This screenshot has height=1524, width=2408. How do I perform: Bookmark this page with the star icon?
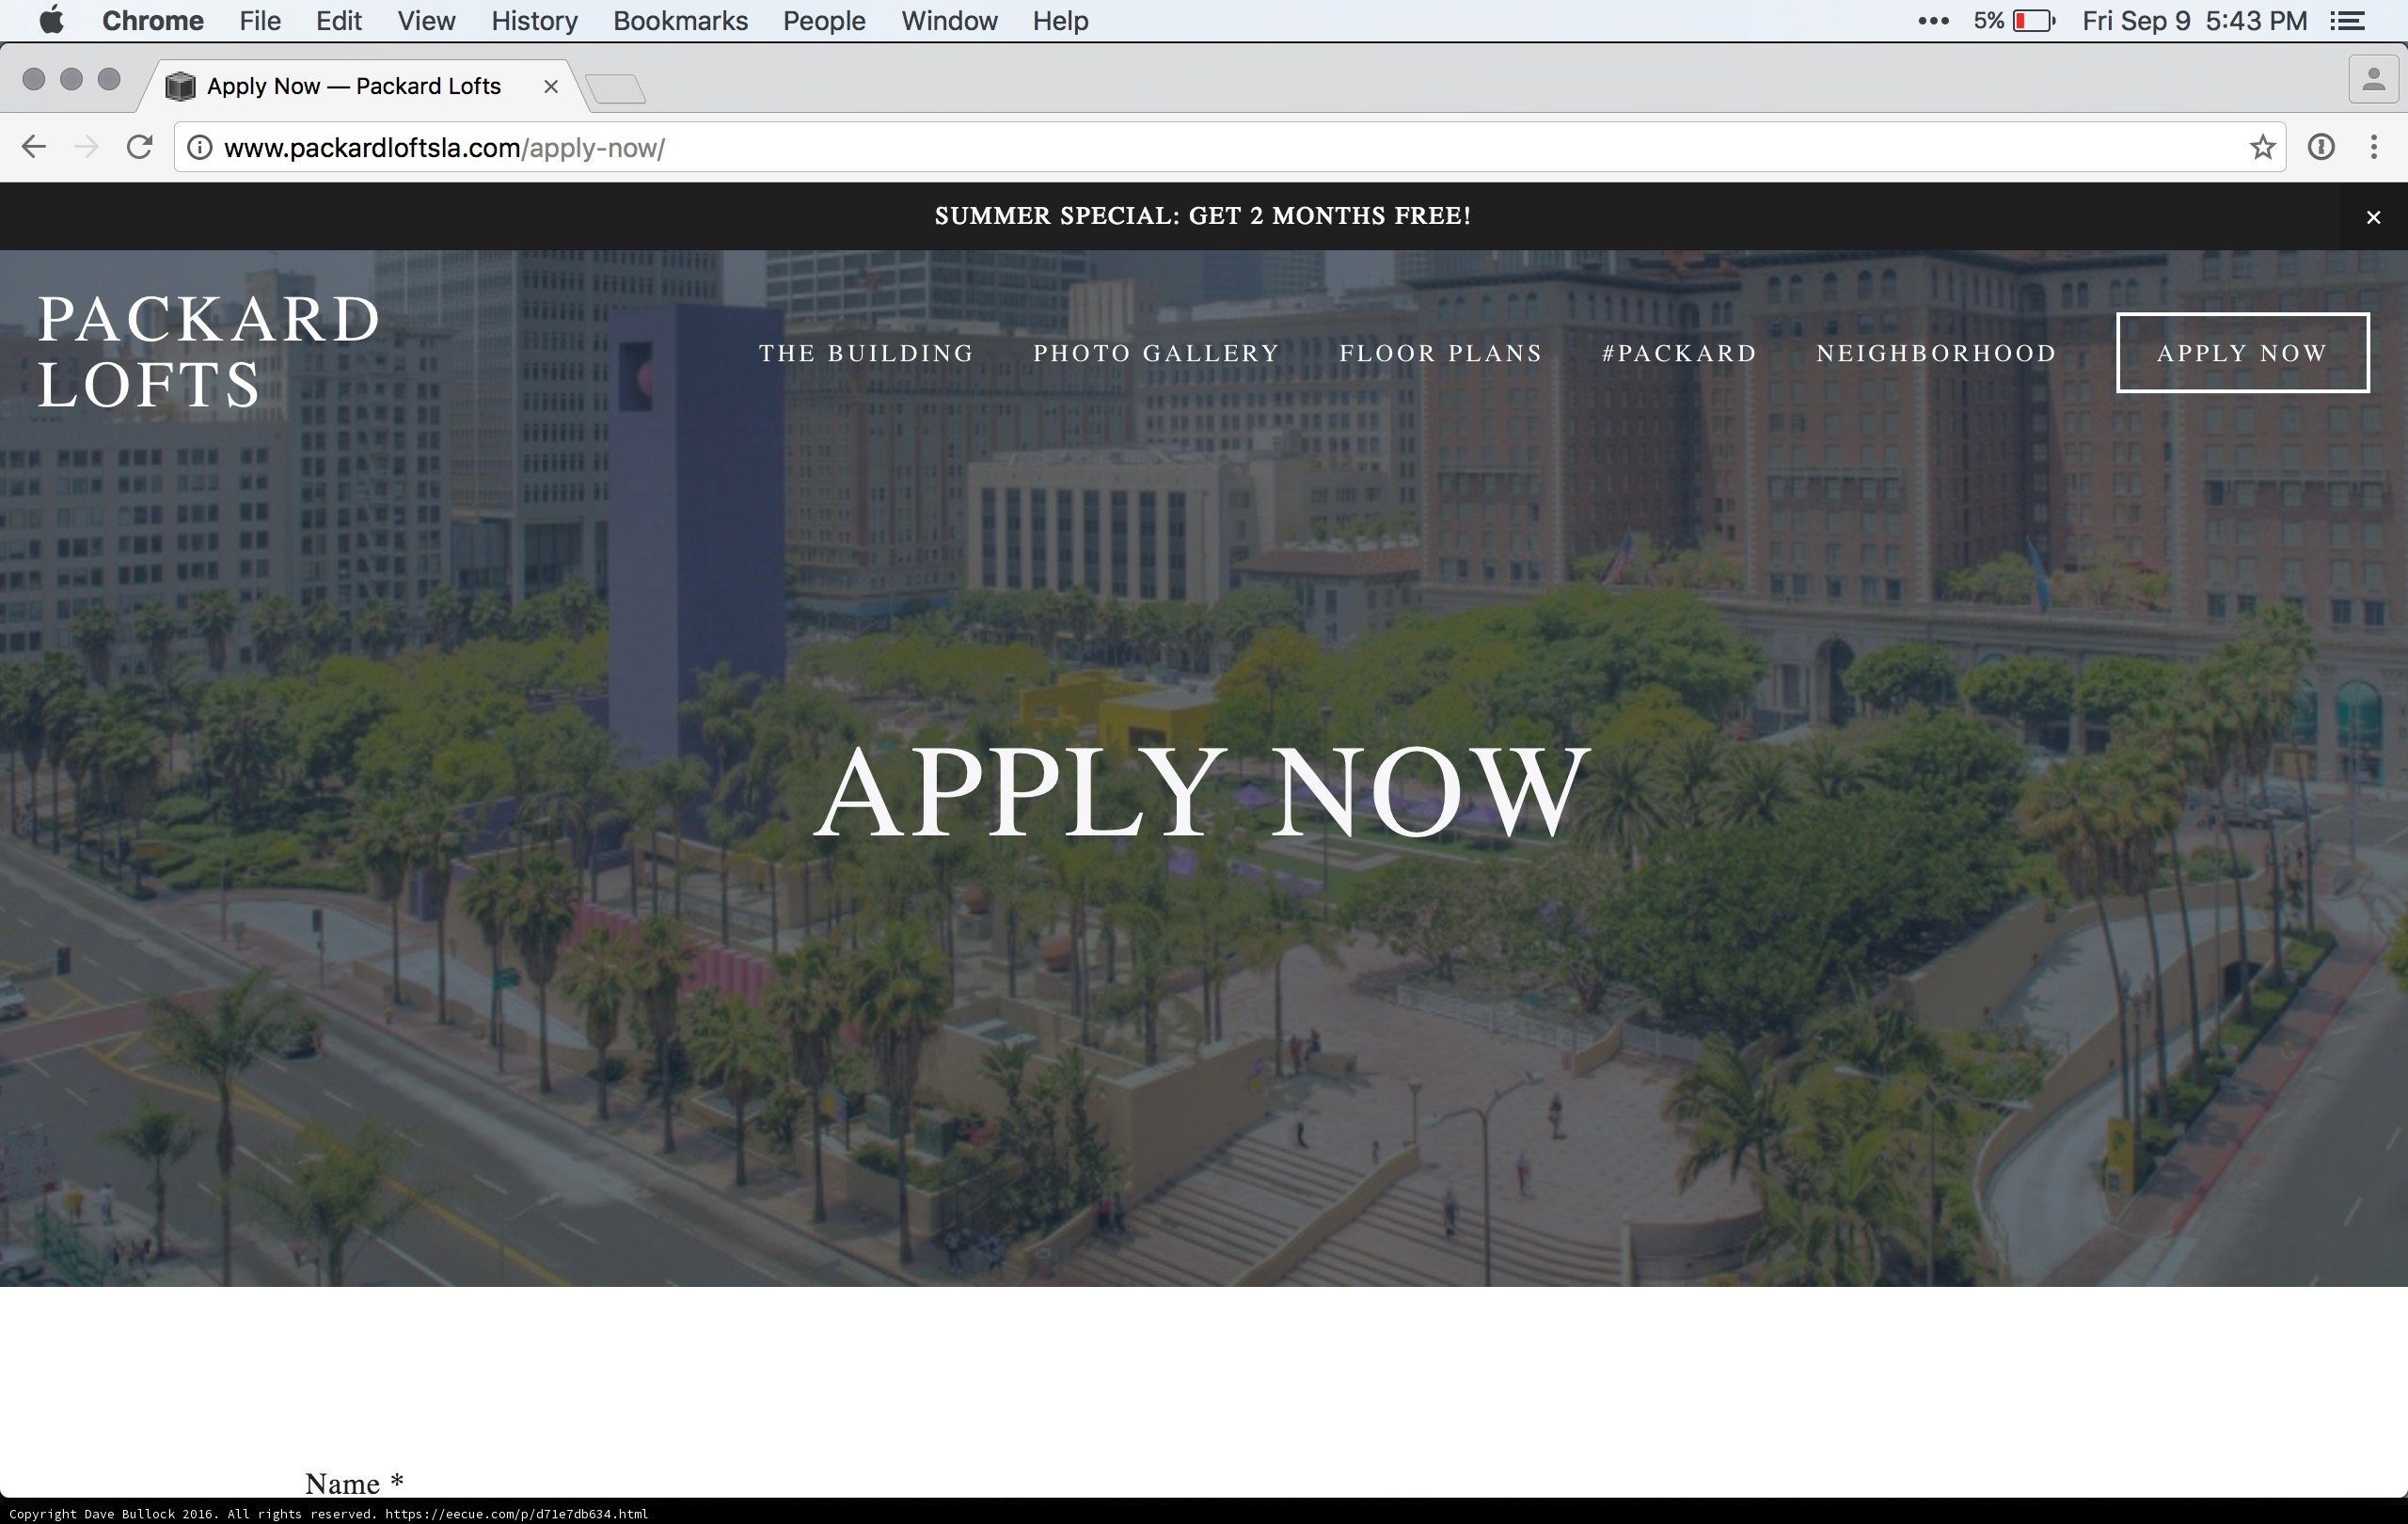click(2262, 148)
